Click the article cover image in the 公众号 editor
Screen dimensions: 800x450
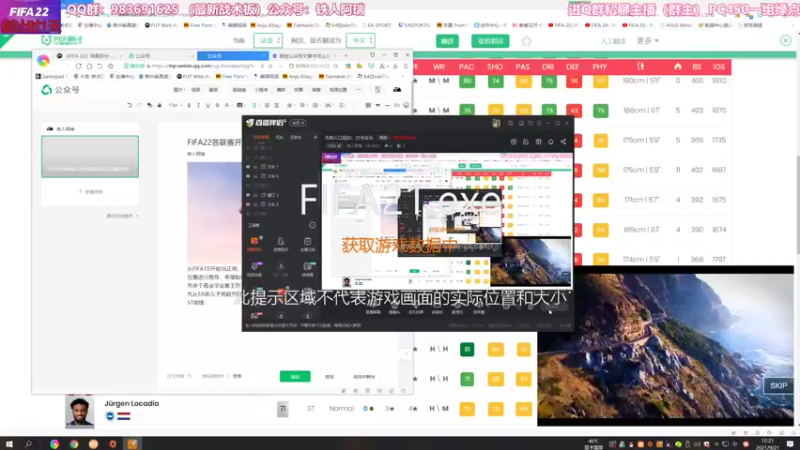point(214,212)
